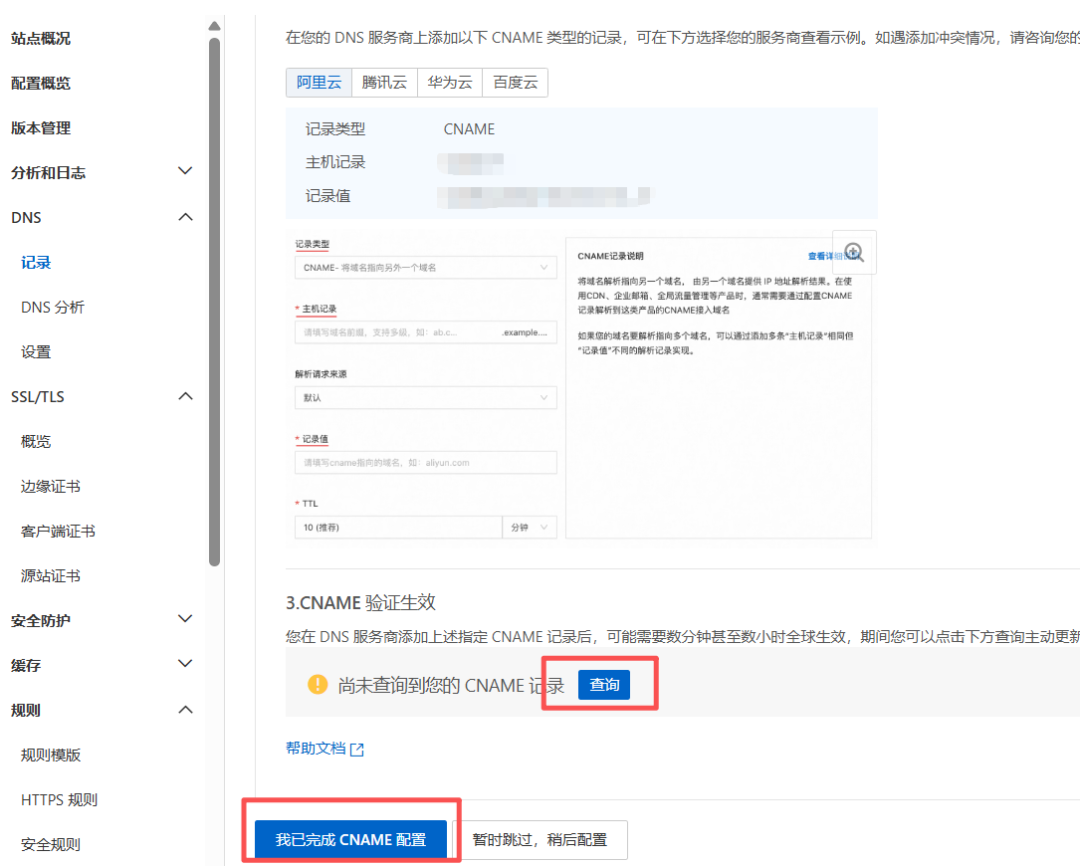Collapse the 规则 sidebar section
Viewport: 1080px width, 866px height.
185,710
